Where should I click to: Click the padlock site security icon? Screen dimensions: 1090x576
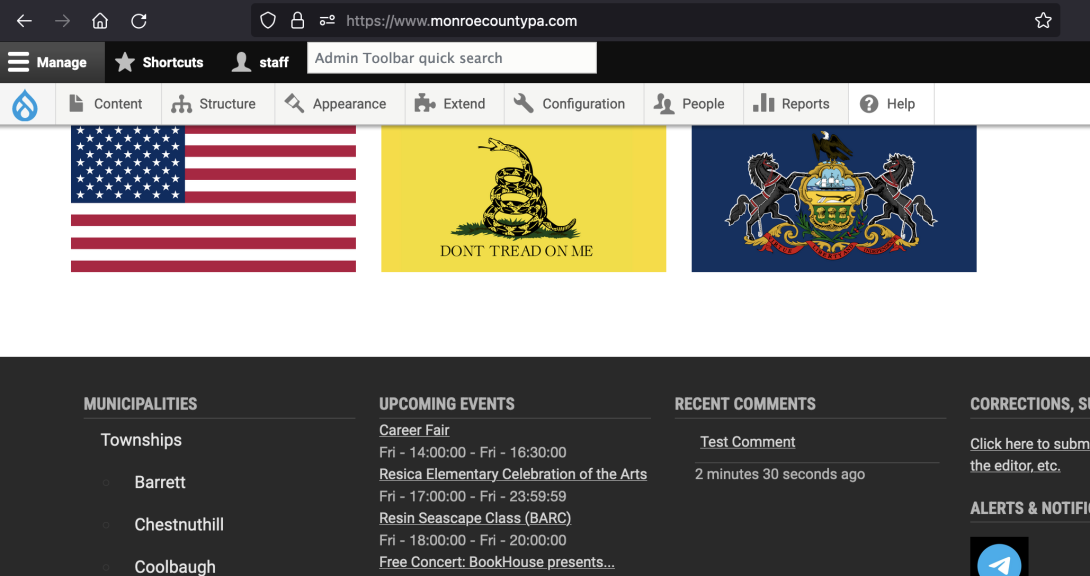(298, 21)
